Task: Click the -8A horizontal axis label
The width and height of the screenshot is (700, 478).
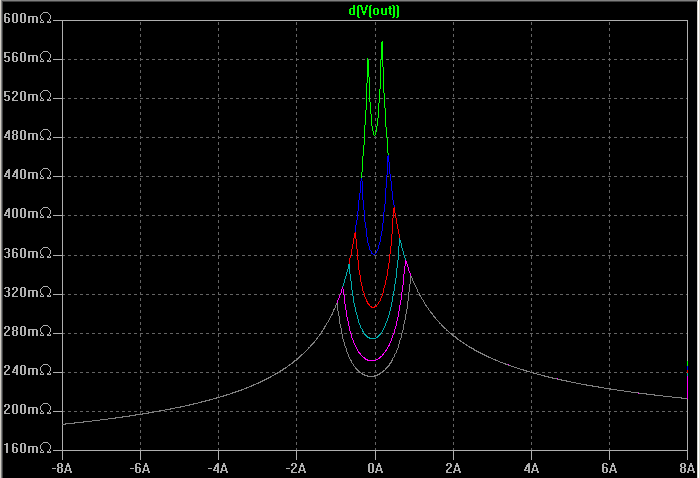Action: pyautogui.click(x=62, y=468)
